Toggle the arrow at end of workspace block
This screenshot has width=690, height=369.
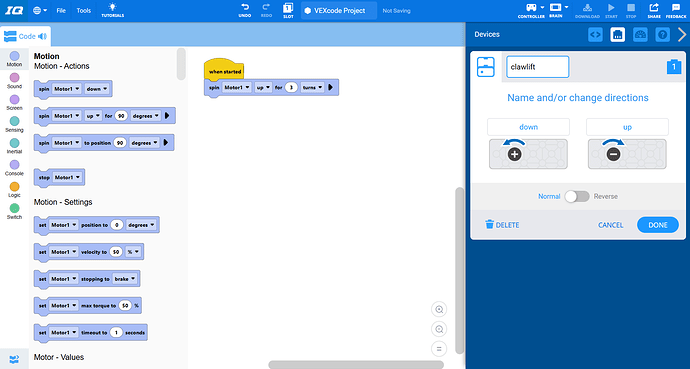pos(331,88)
